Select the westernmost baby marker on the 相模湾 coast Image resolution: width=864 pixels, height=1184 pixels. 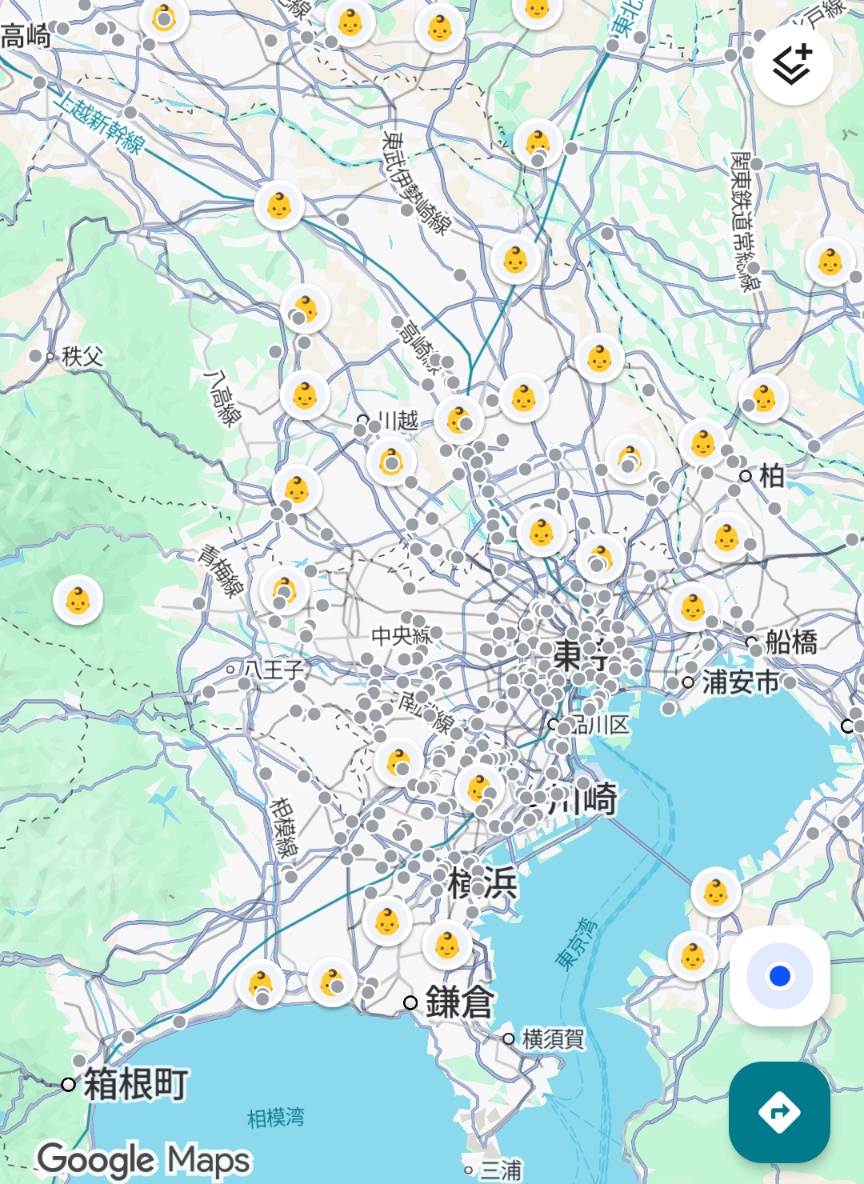coord(261,984)
